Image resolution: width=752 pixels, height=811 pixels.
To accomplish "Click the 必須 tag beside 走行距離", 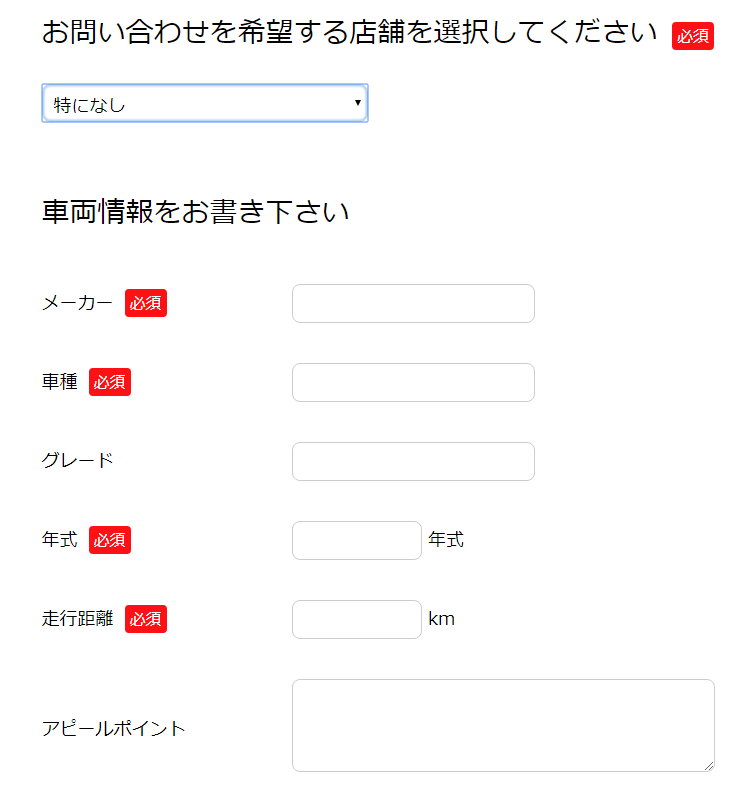I will pos(145,618).
